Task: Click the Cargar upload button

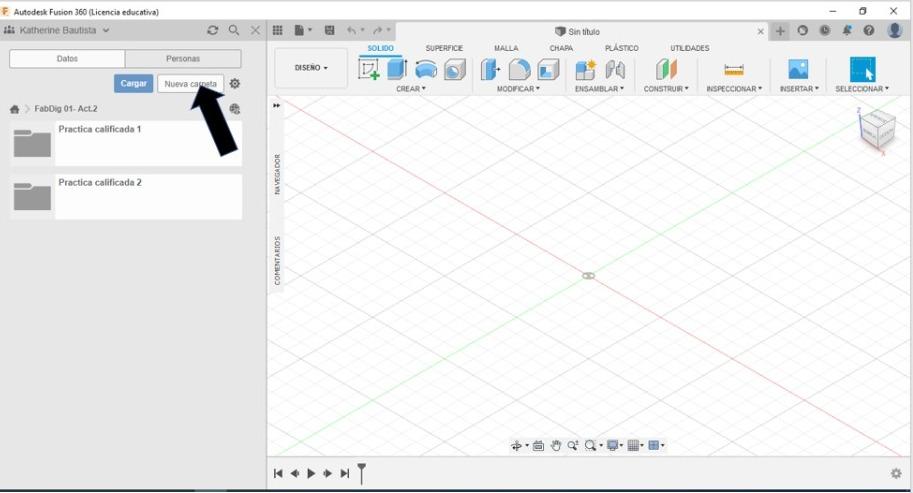Action: point(133,83)
